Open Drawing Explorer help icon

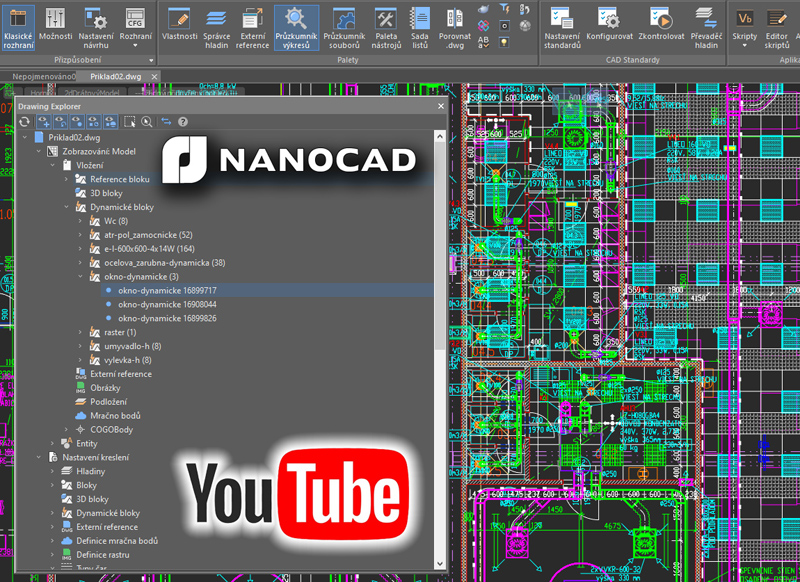tap(183, 121)
